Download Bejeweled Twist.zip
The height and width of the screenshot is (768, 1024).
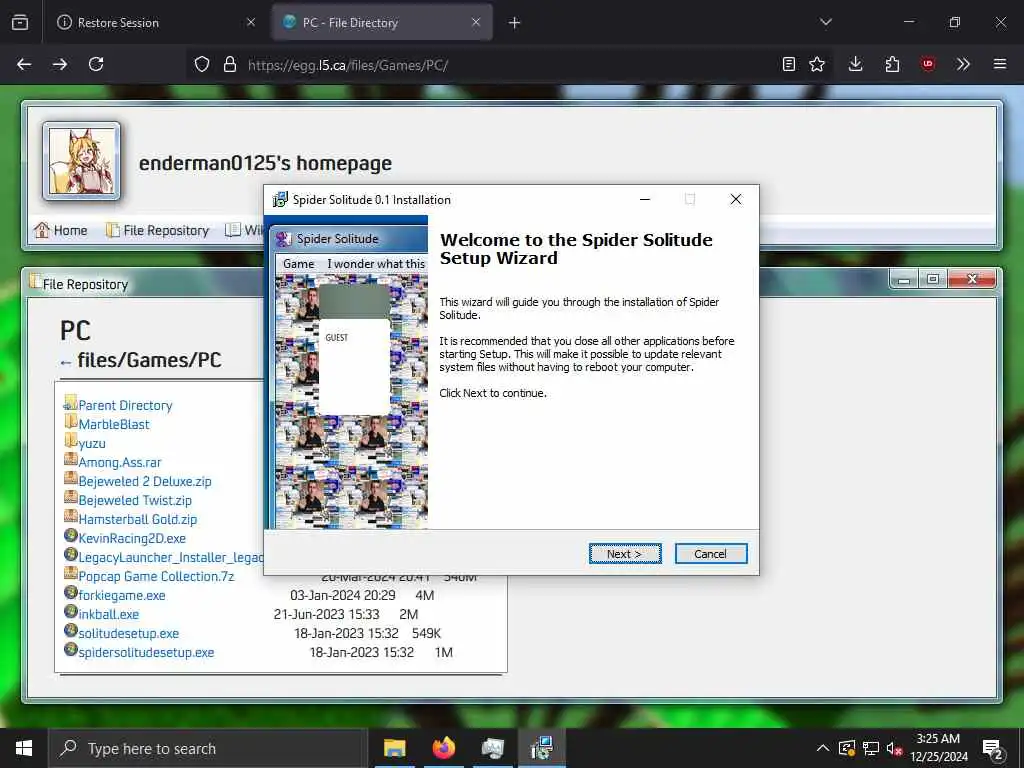click(135, 500)
